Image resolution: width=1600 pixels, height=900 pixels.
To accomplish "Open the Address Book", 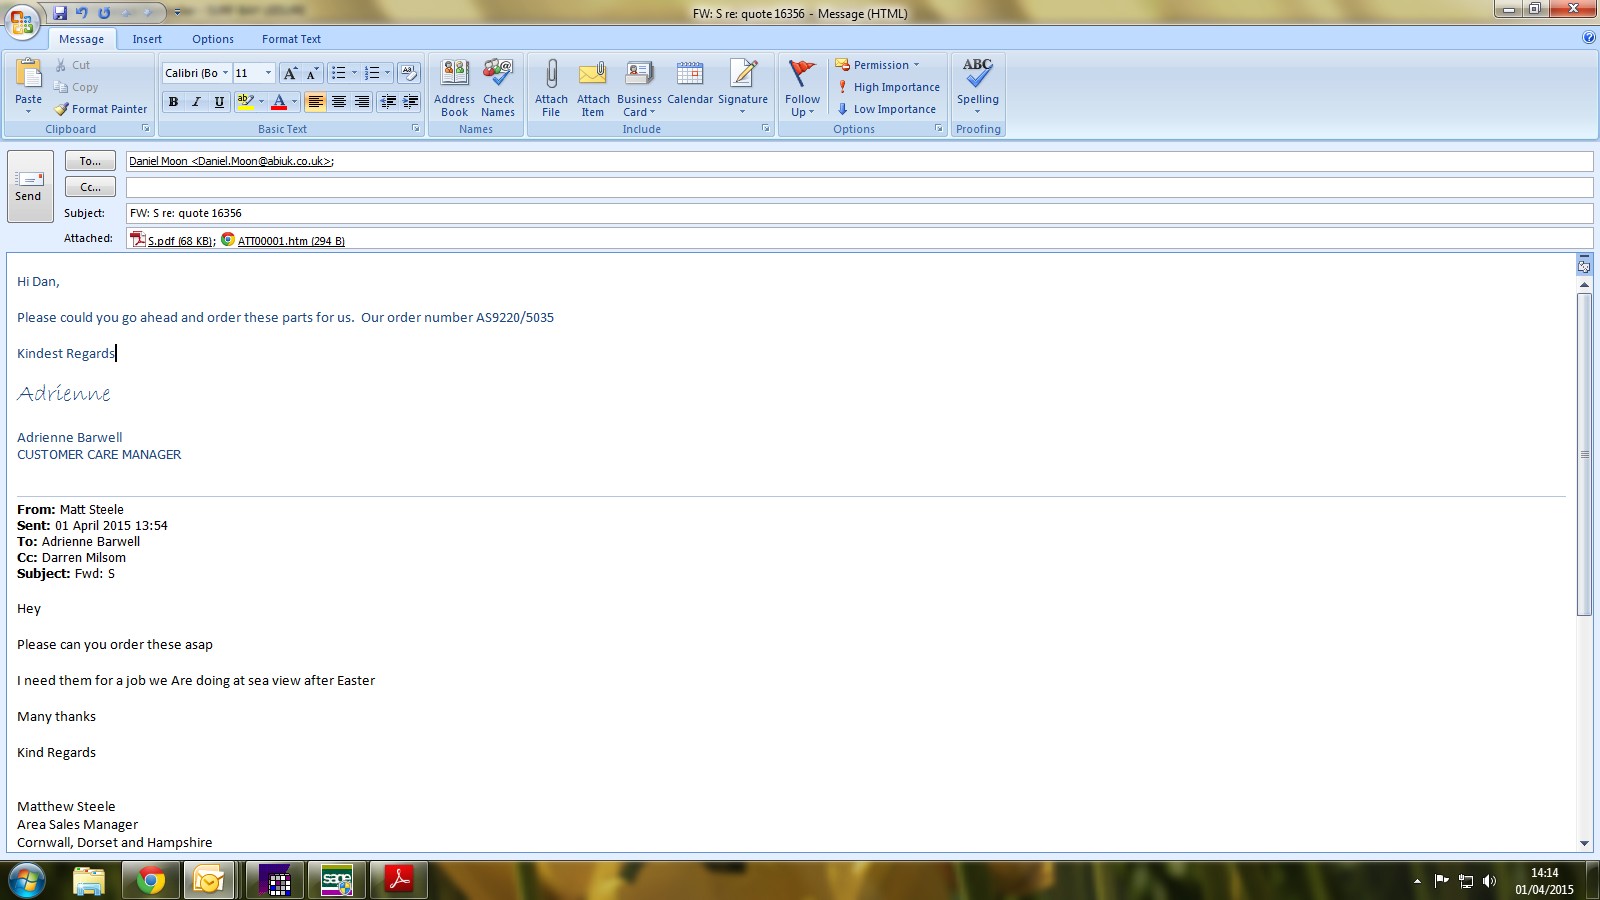I will [x=454, y=88].
